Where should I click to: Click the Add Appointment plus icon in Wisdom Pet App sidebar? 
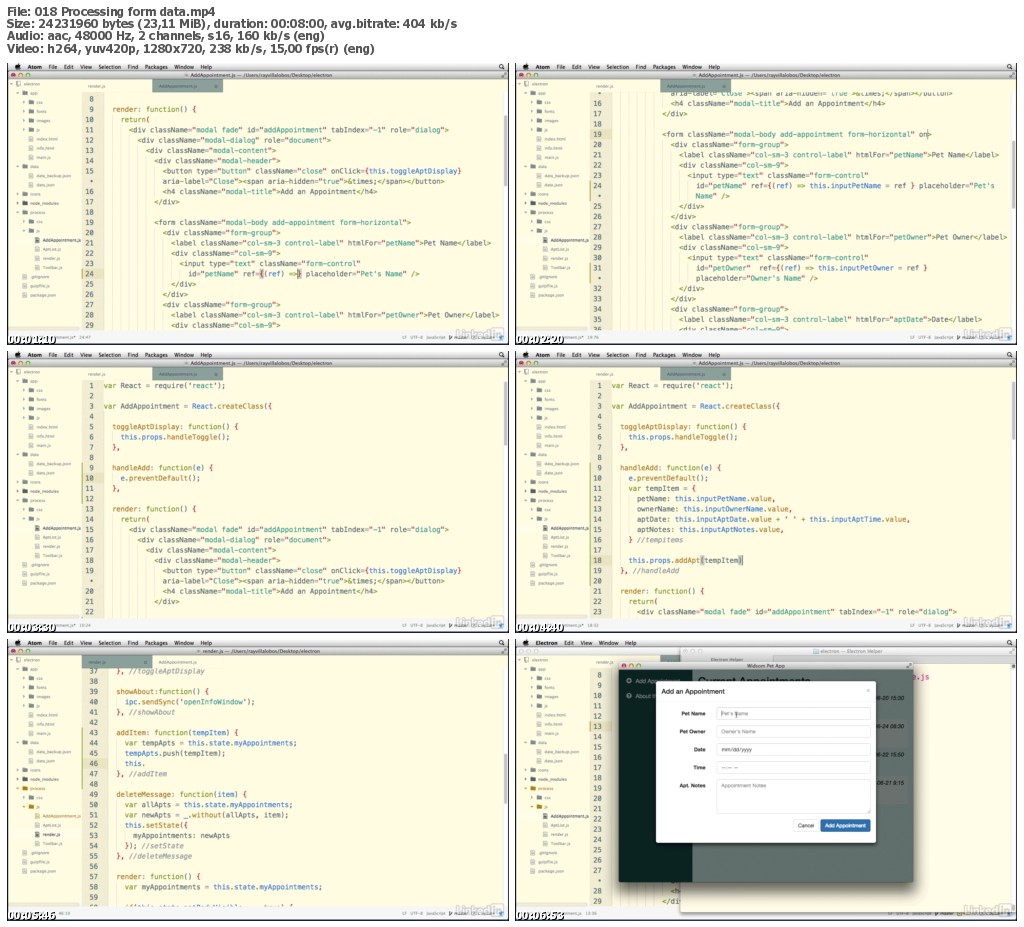click(x=629, y=681)
